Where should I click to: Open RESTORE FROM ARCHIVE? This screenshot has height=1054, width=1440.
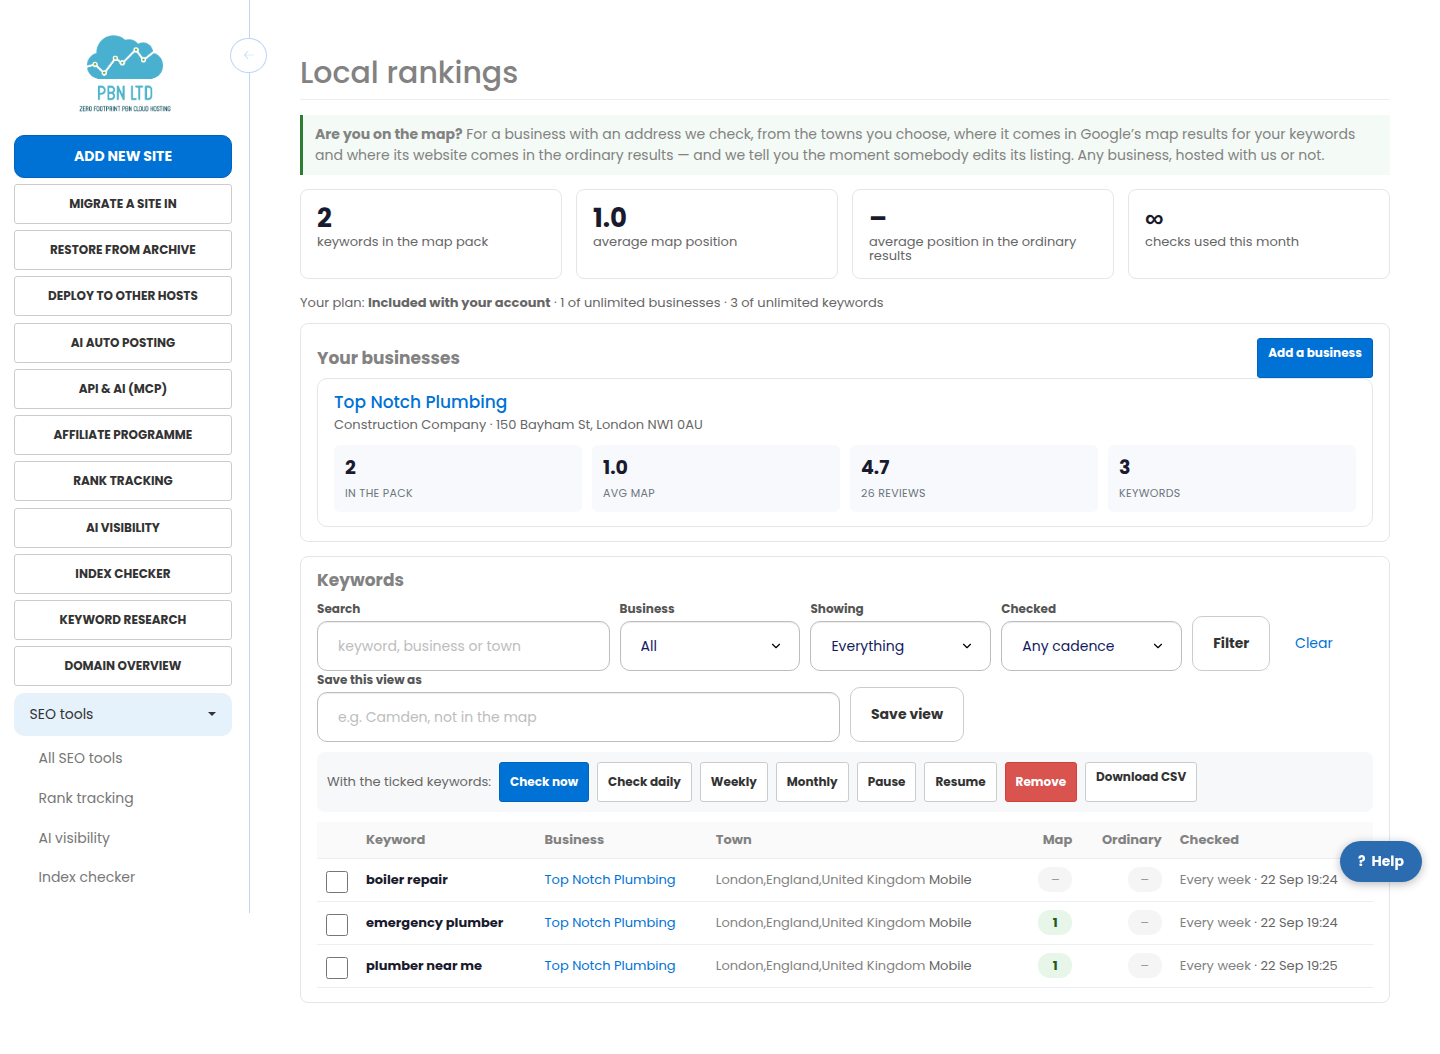(x=123, y=249)
